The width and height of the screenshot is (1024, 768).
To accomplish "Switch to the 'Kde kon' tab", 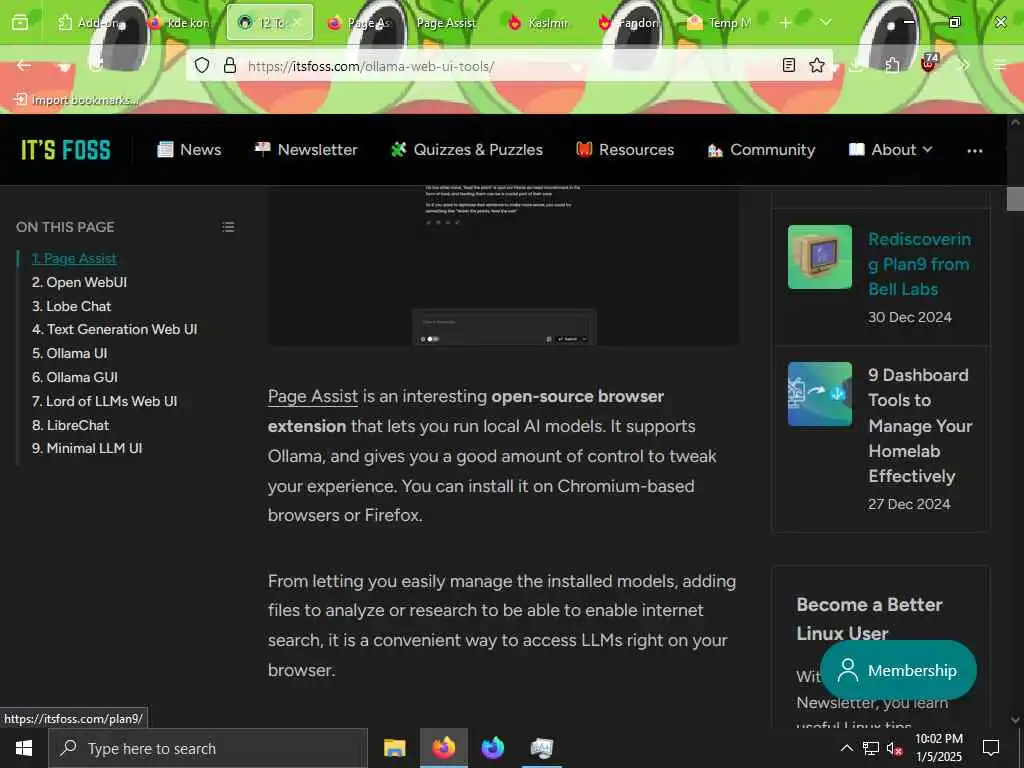I will 179,23.
